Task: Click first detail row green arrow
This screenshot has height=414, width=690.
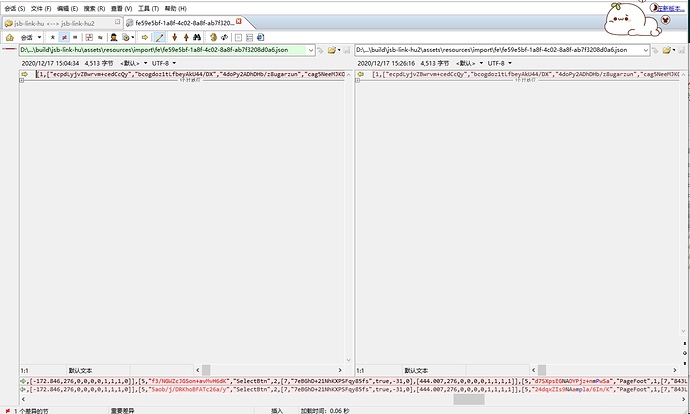Action: (23, 381)
